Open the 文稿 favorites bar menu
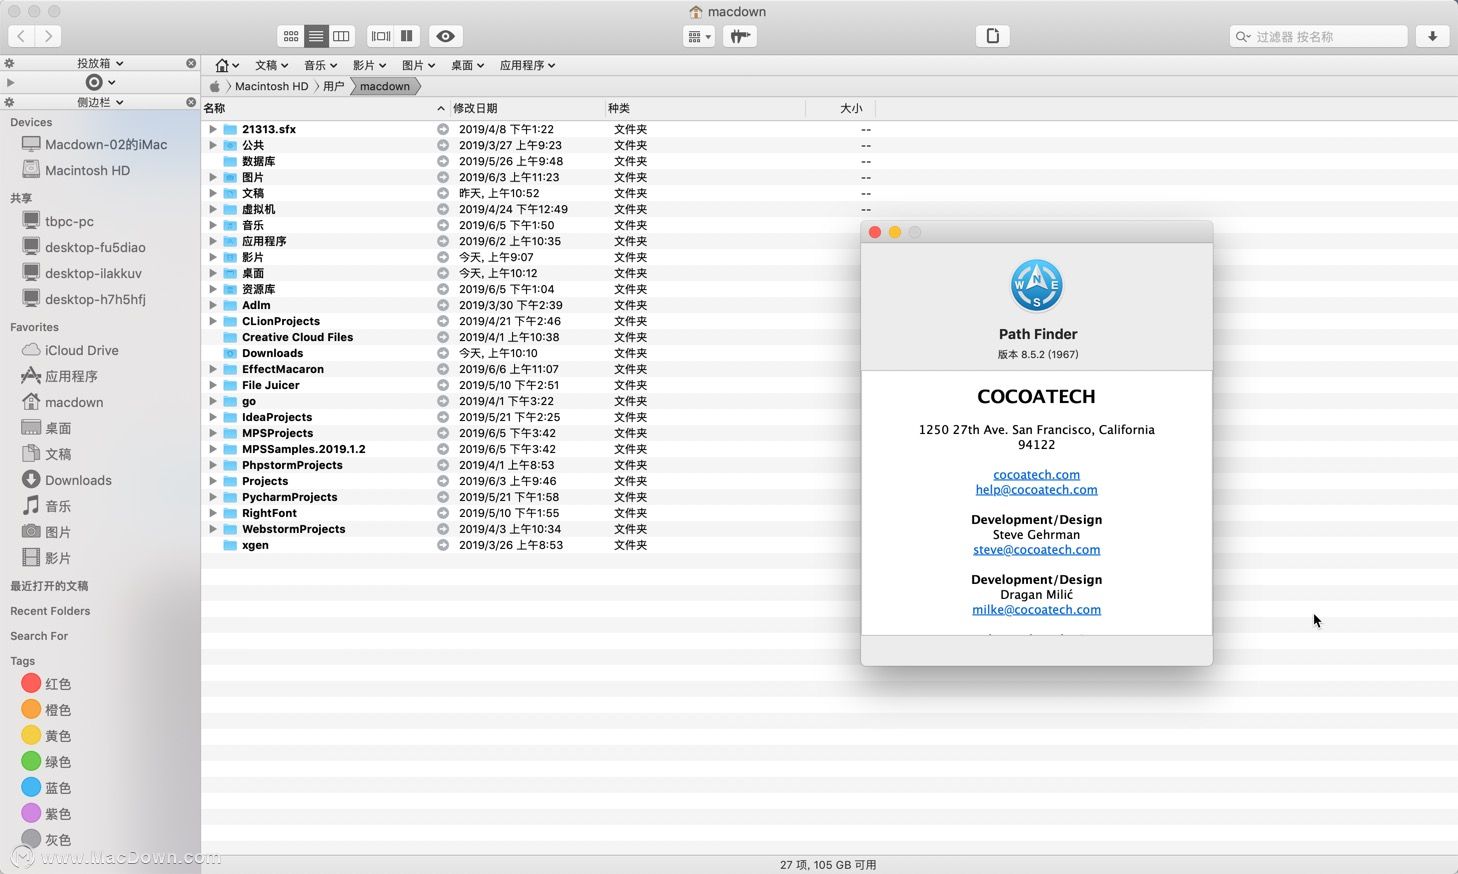 pyautogui.click(x=271, y=65)
